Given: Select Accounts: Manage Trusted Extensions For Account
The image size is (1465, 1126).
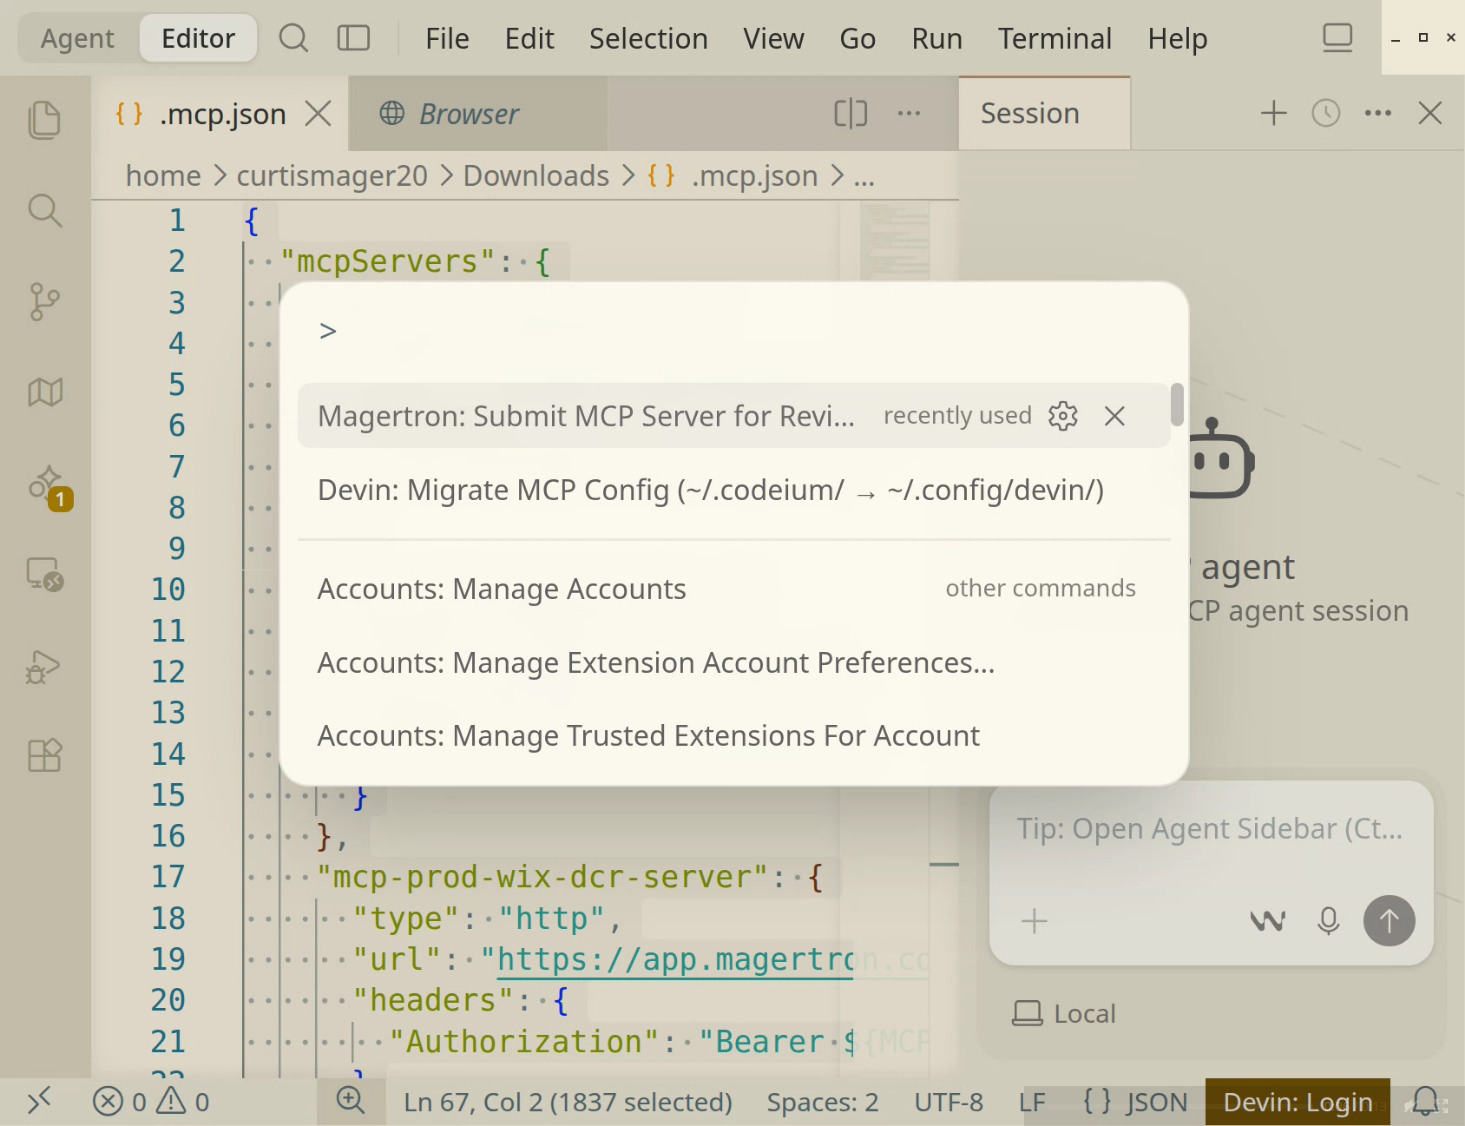Looking at the screenshot, I should (x=734, y=736).
